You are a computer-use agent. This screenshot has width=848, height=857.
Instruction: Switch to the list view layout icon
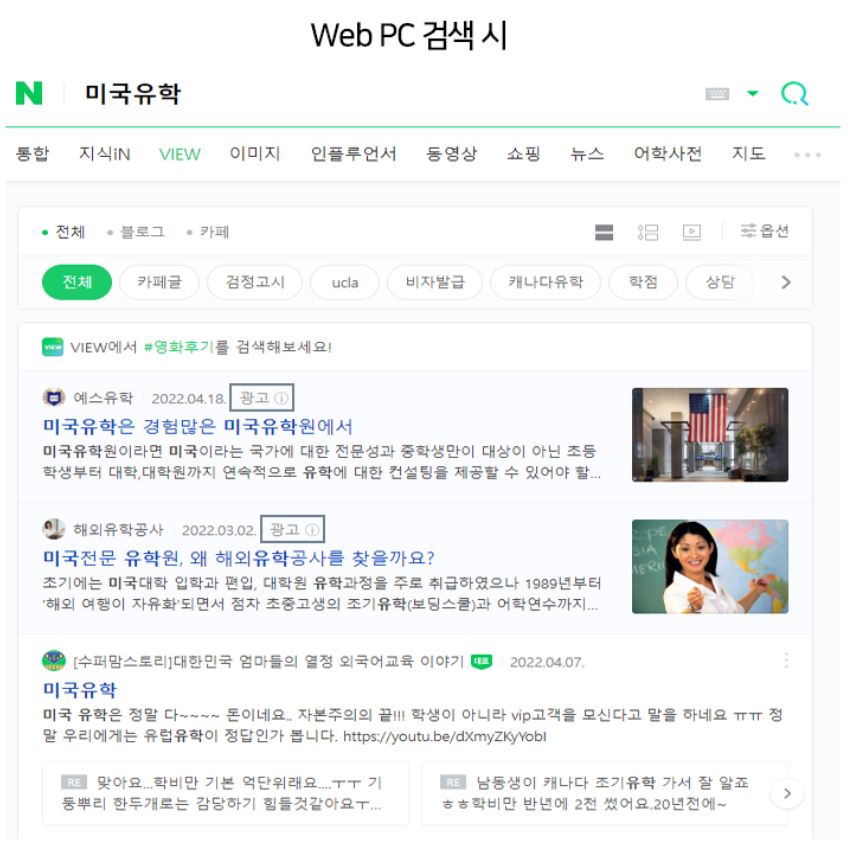(x=604, y=232)
